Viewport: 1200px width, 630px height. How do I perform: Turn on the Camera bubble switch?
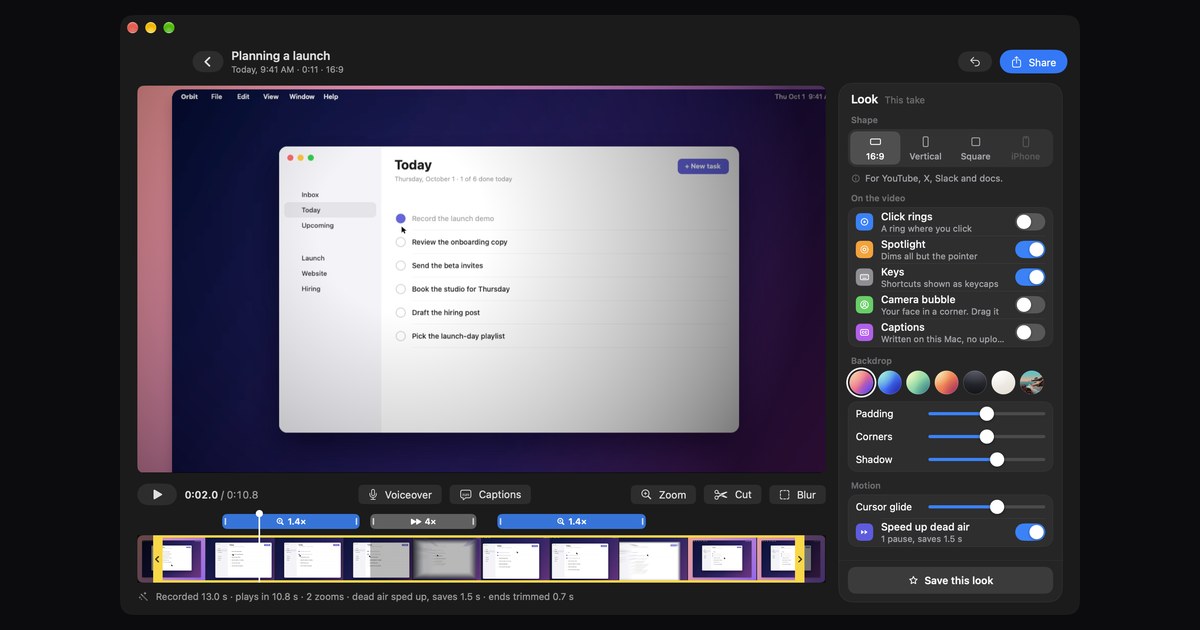click(1030, 305)
